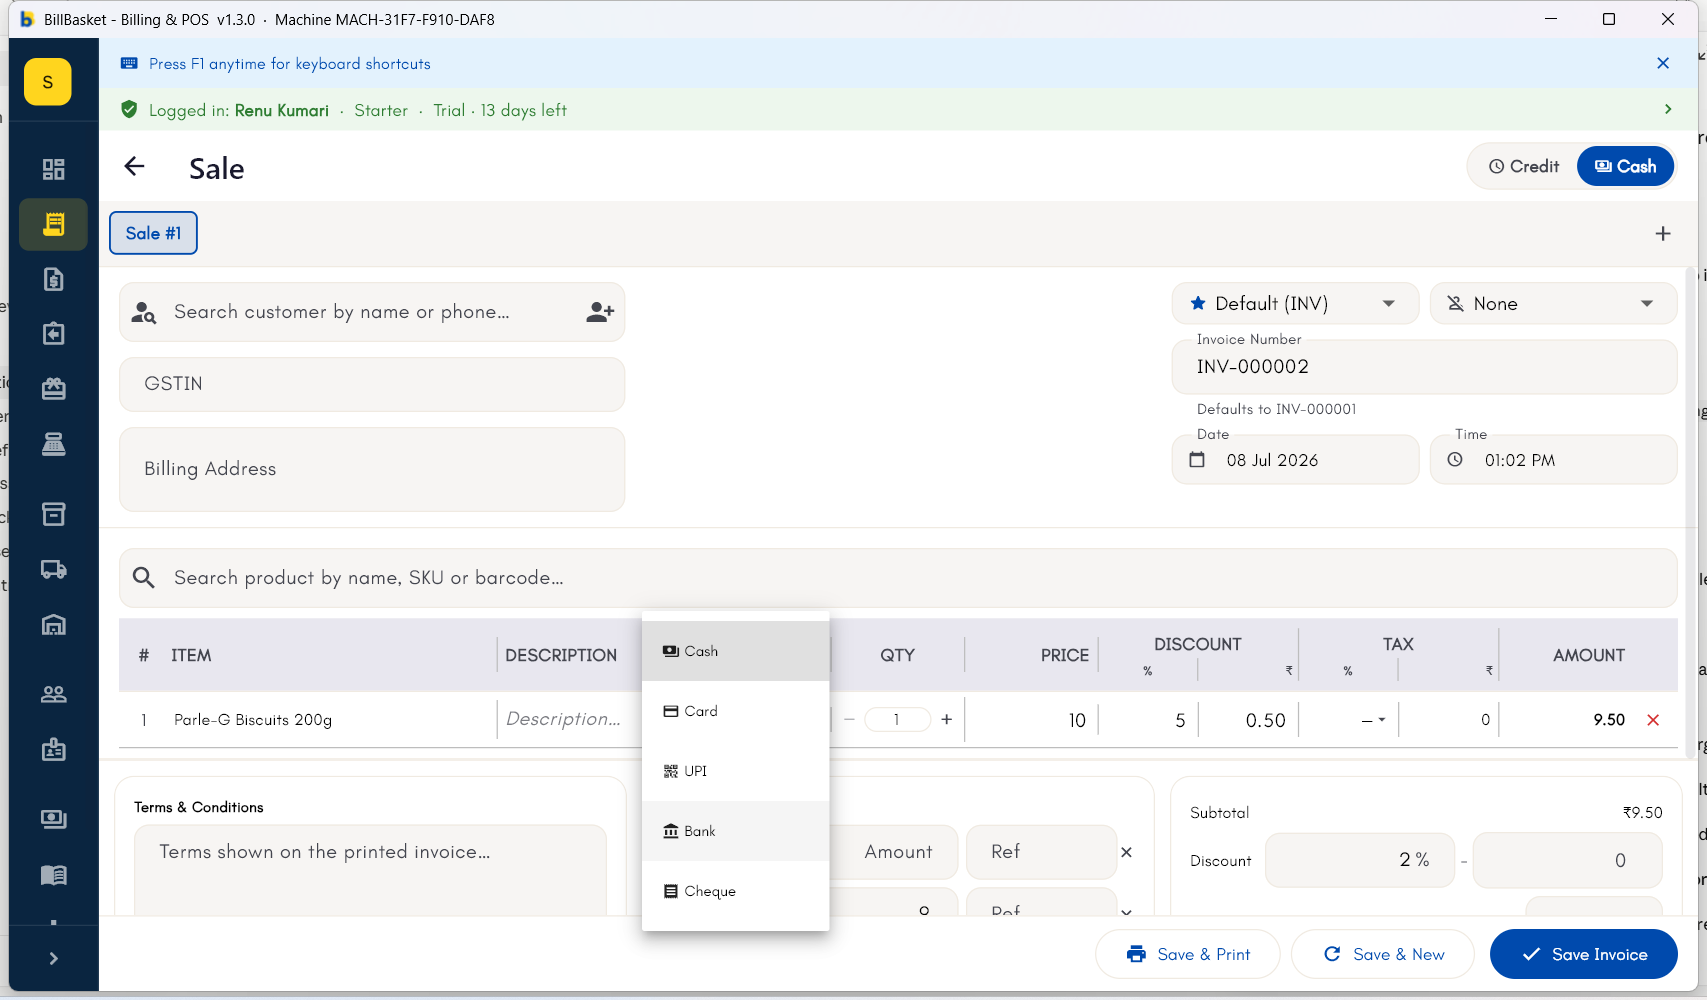Open the staff badge sidebar icon

pos(53,749)
